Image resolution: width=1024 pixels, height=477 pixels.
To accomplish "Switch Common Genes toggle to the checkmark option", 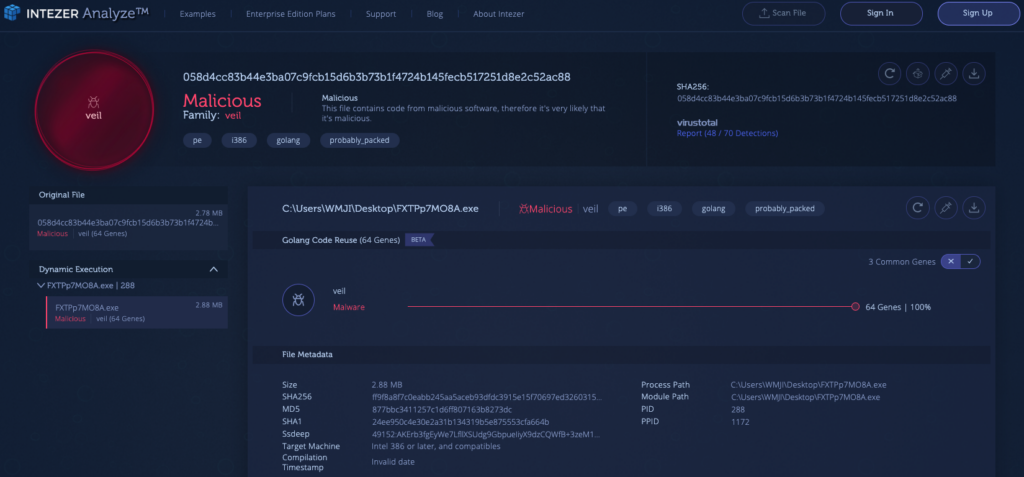I will [x=970, y=261].
